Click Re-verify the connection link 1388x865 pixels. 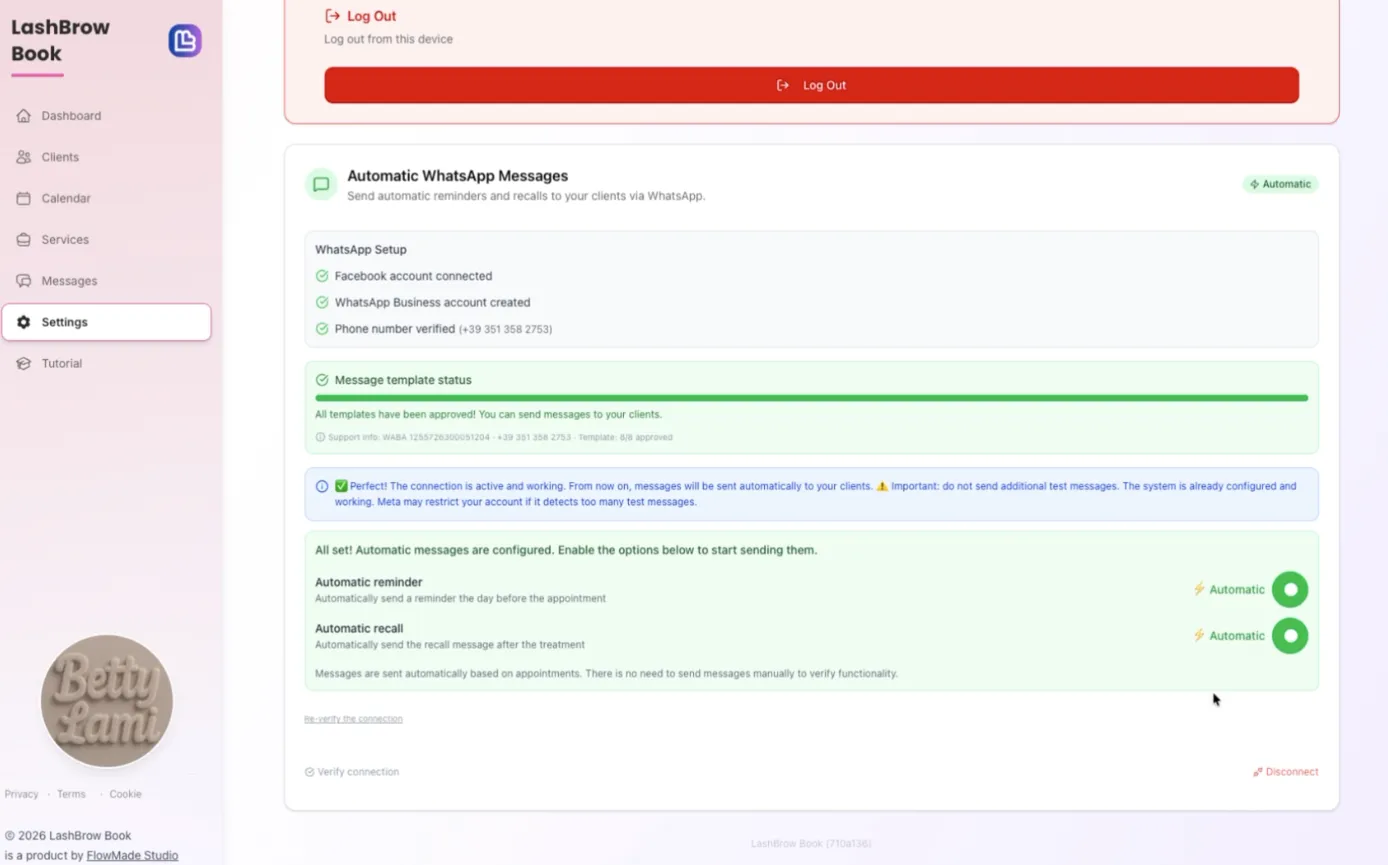[353, 719]
